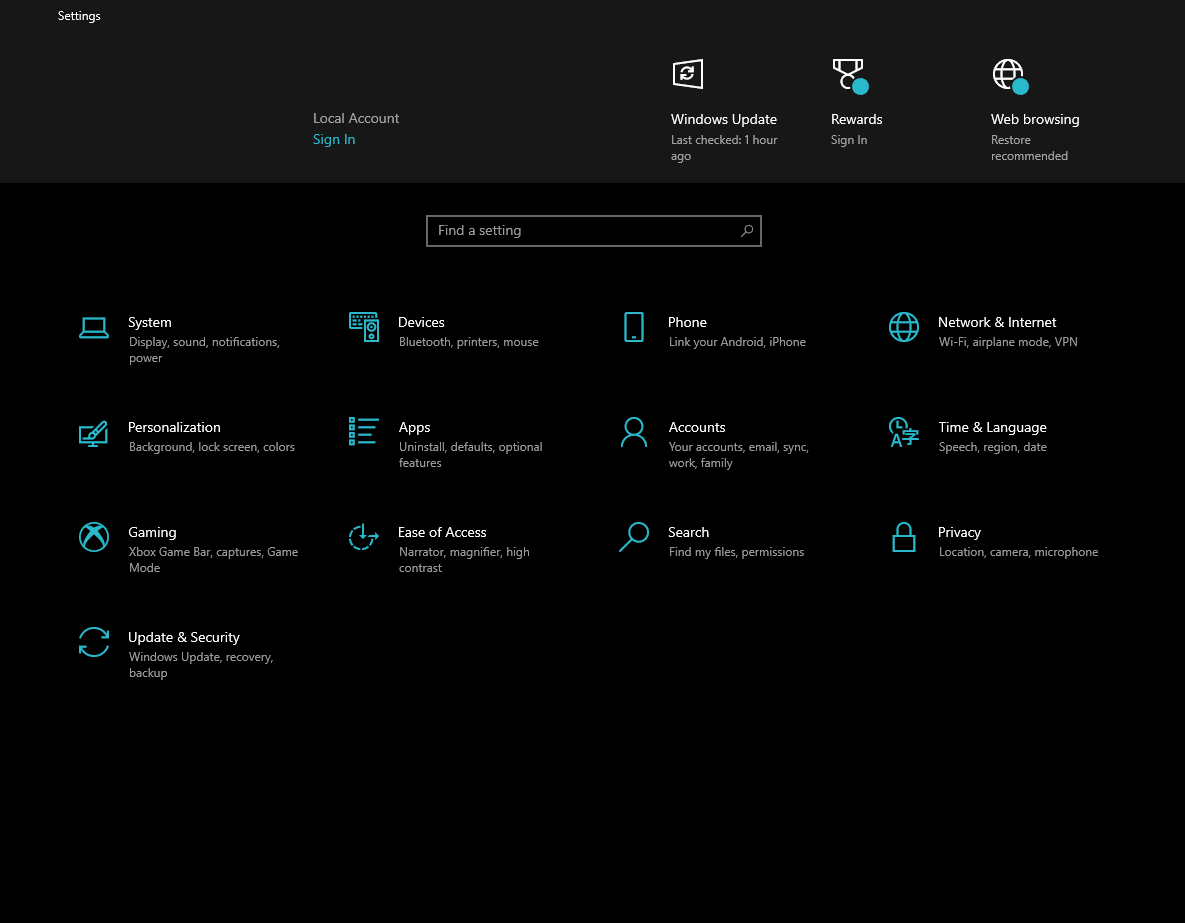Open the System settings title

click(150, 322)
